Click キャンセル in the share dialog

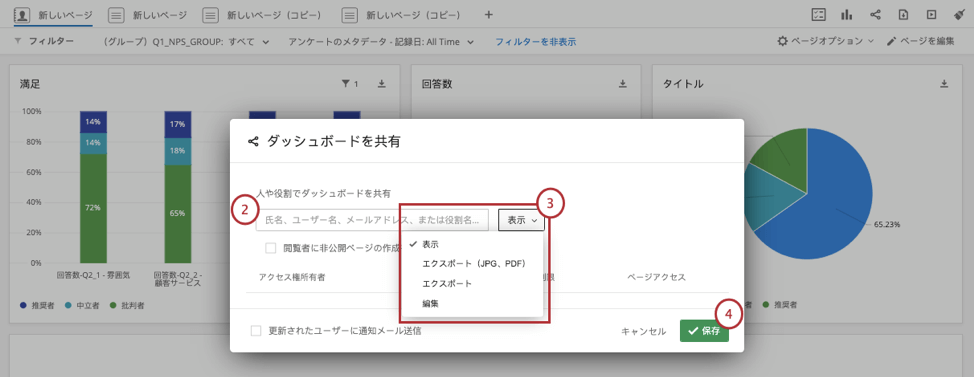(644, 332)
